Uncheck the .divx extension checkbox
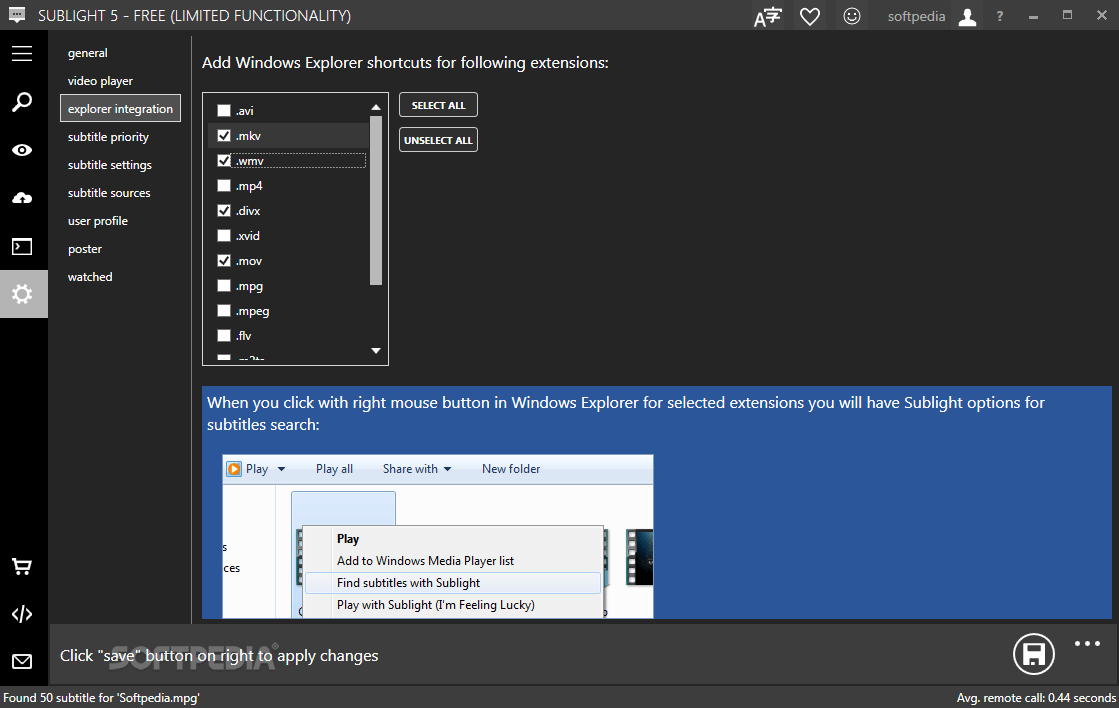Screen dimensions: 1119x708 tap(224, 211)
